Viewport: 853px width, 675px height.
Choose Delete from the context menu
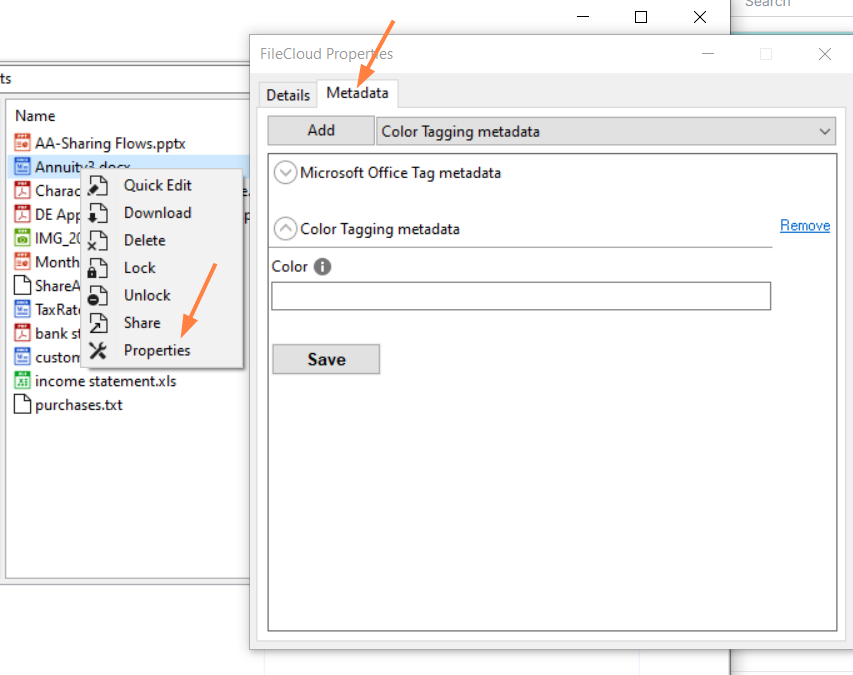(x=144, y=240)
